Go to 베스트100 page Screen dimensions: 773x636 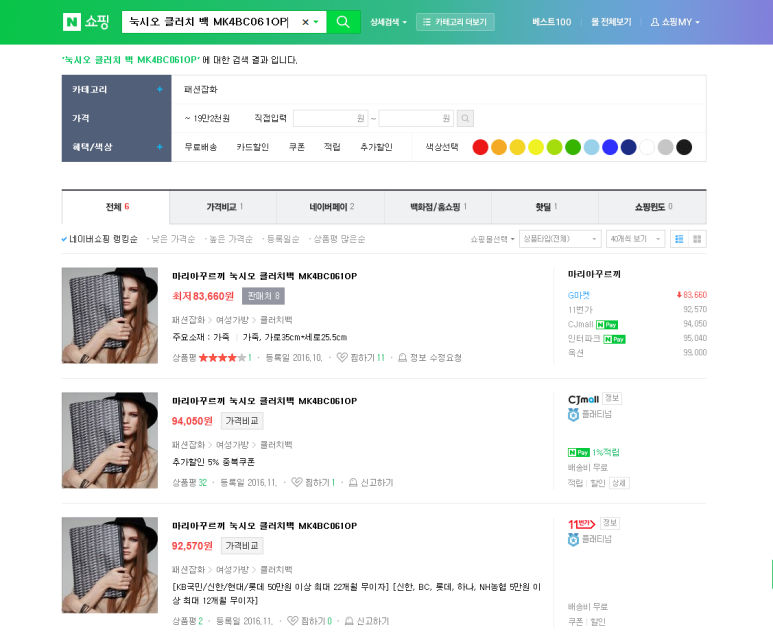tap(552, 22)
